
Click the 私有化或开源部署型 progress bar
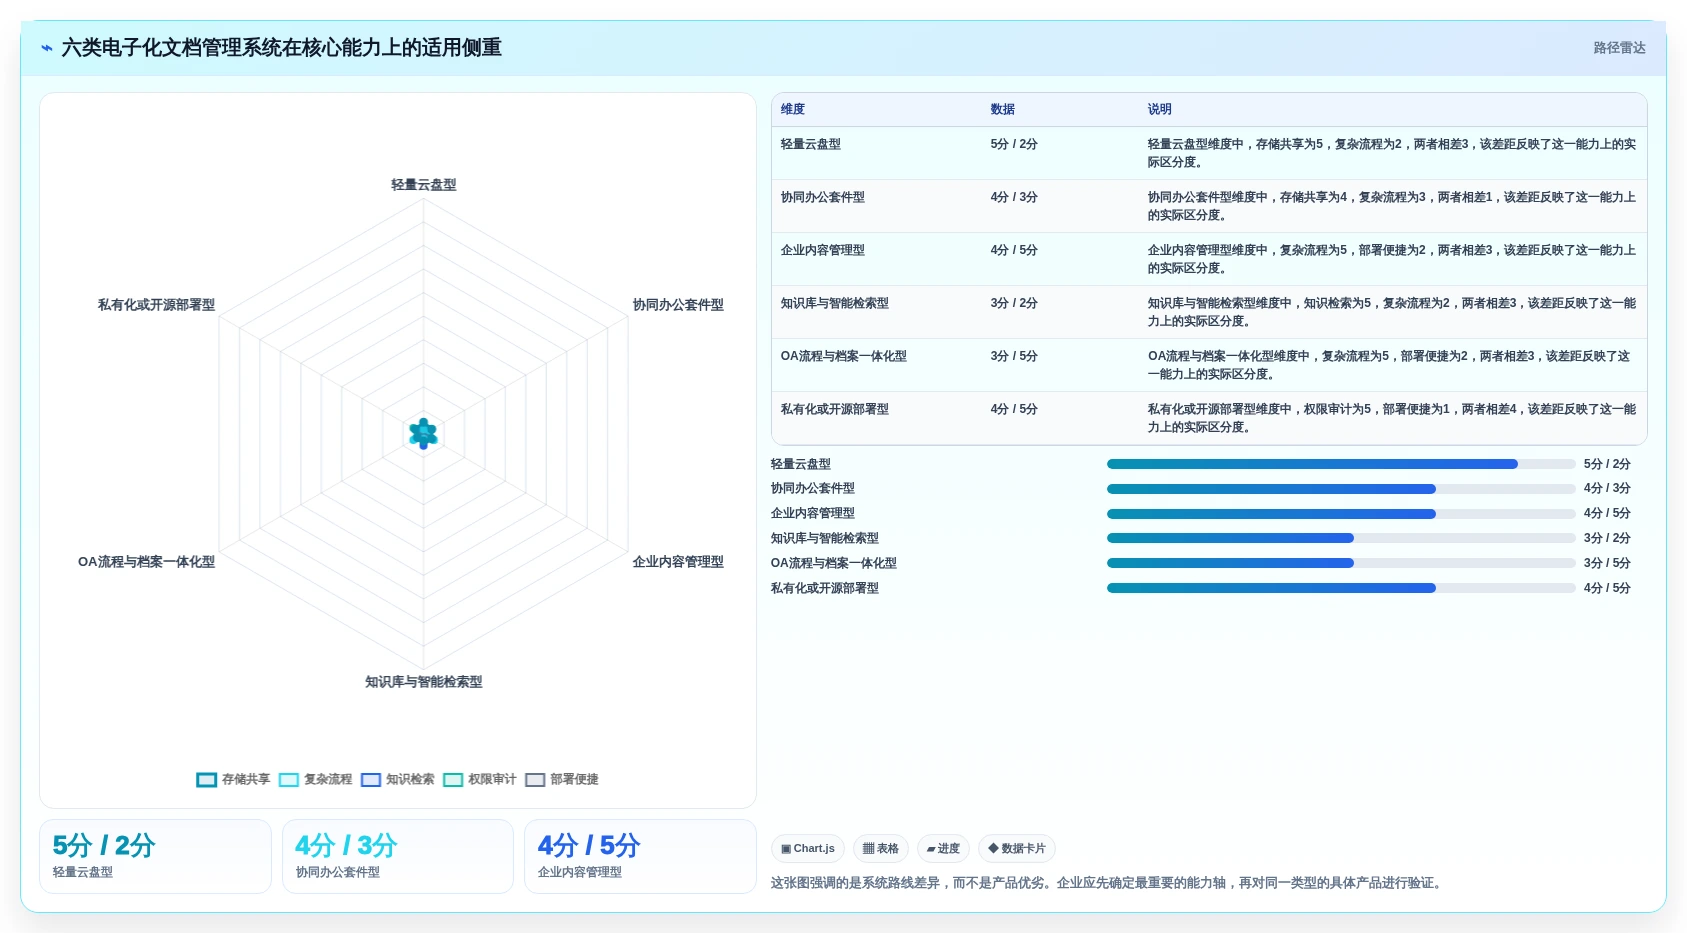1341,588
